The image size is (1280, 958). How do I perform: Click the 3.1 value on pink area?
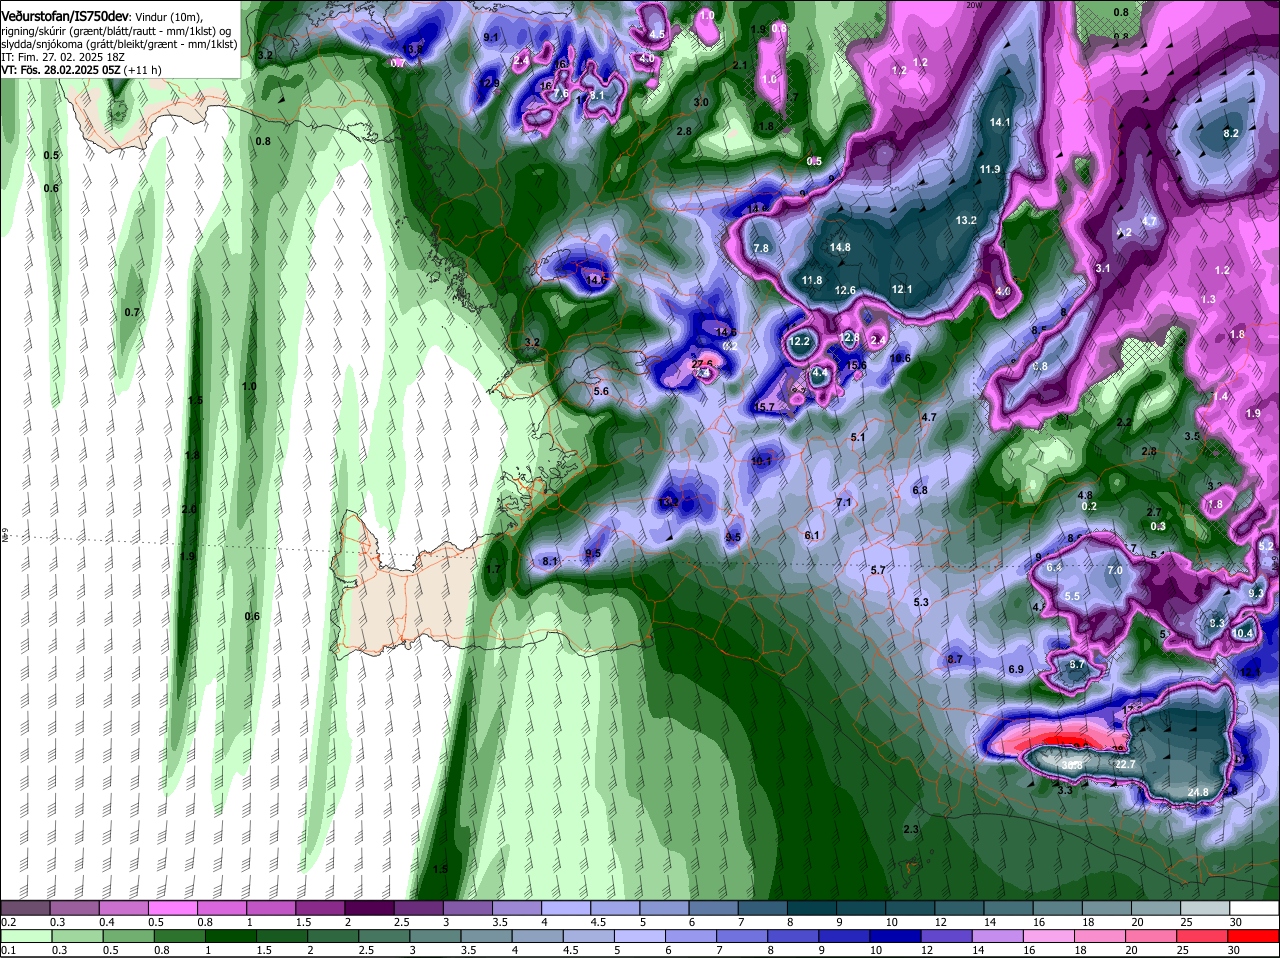(x=1103, y=268)
